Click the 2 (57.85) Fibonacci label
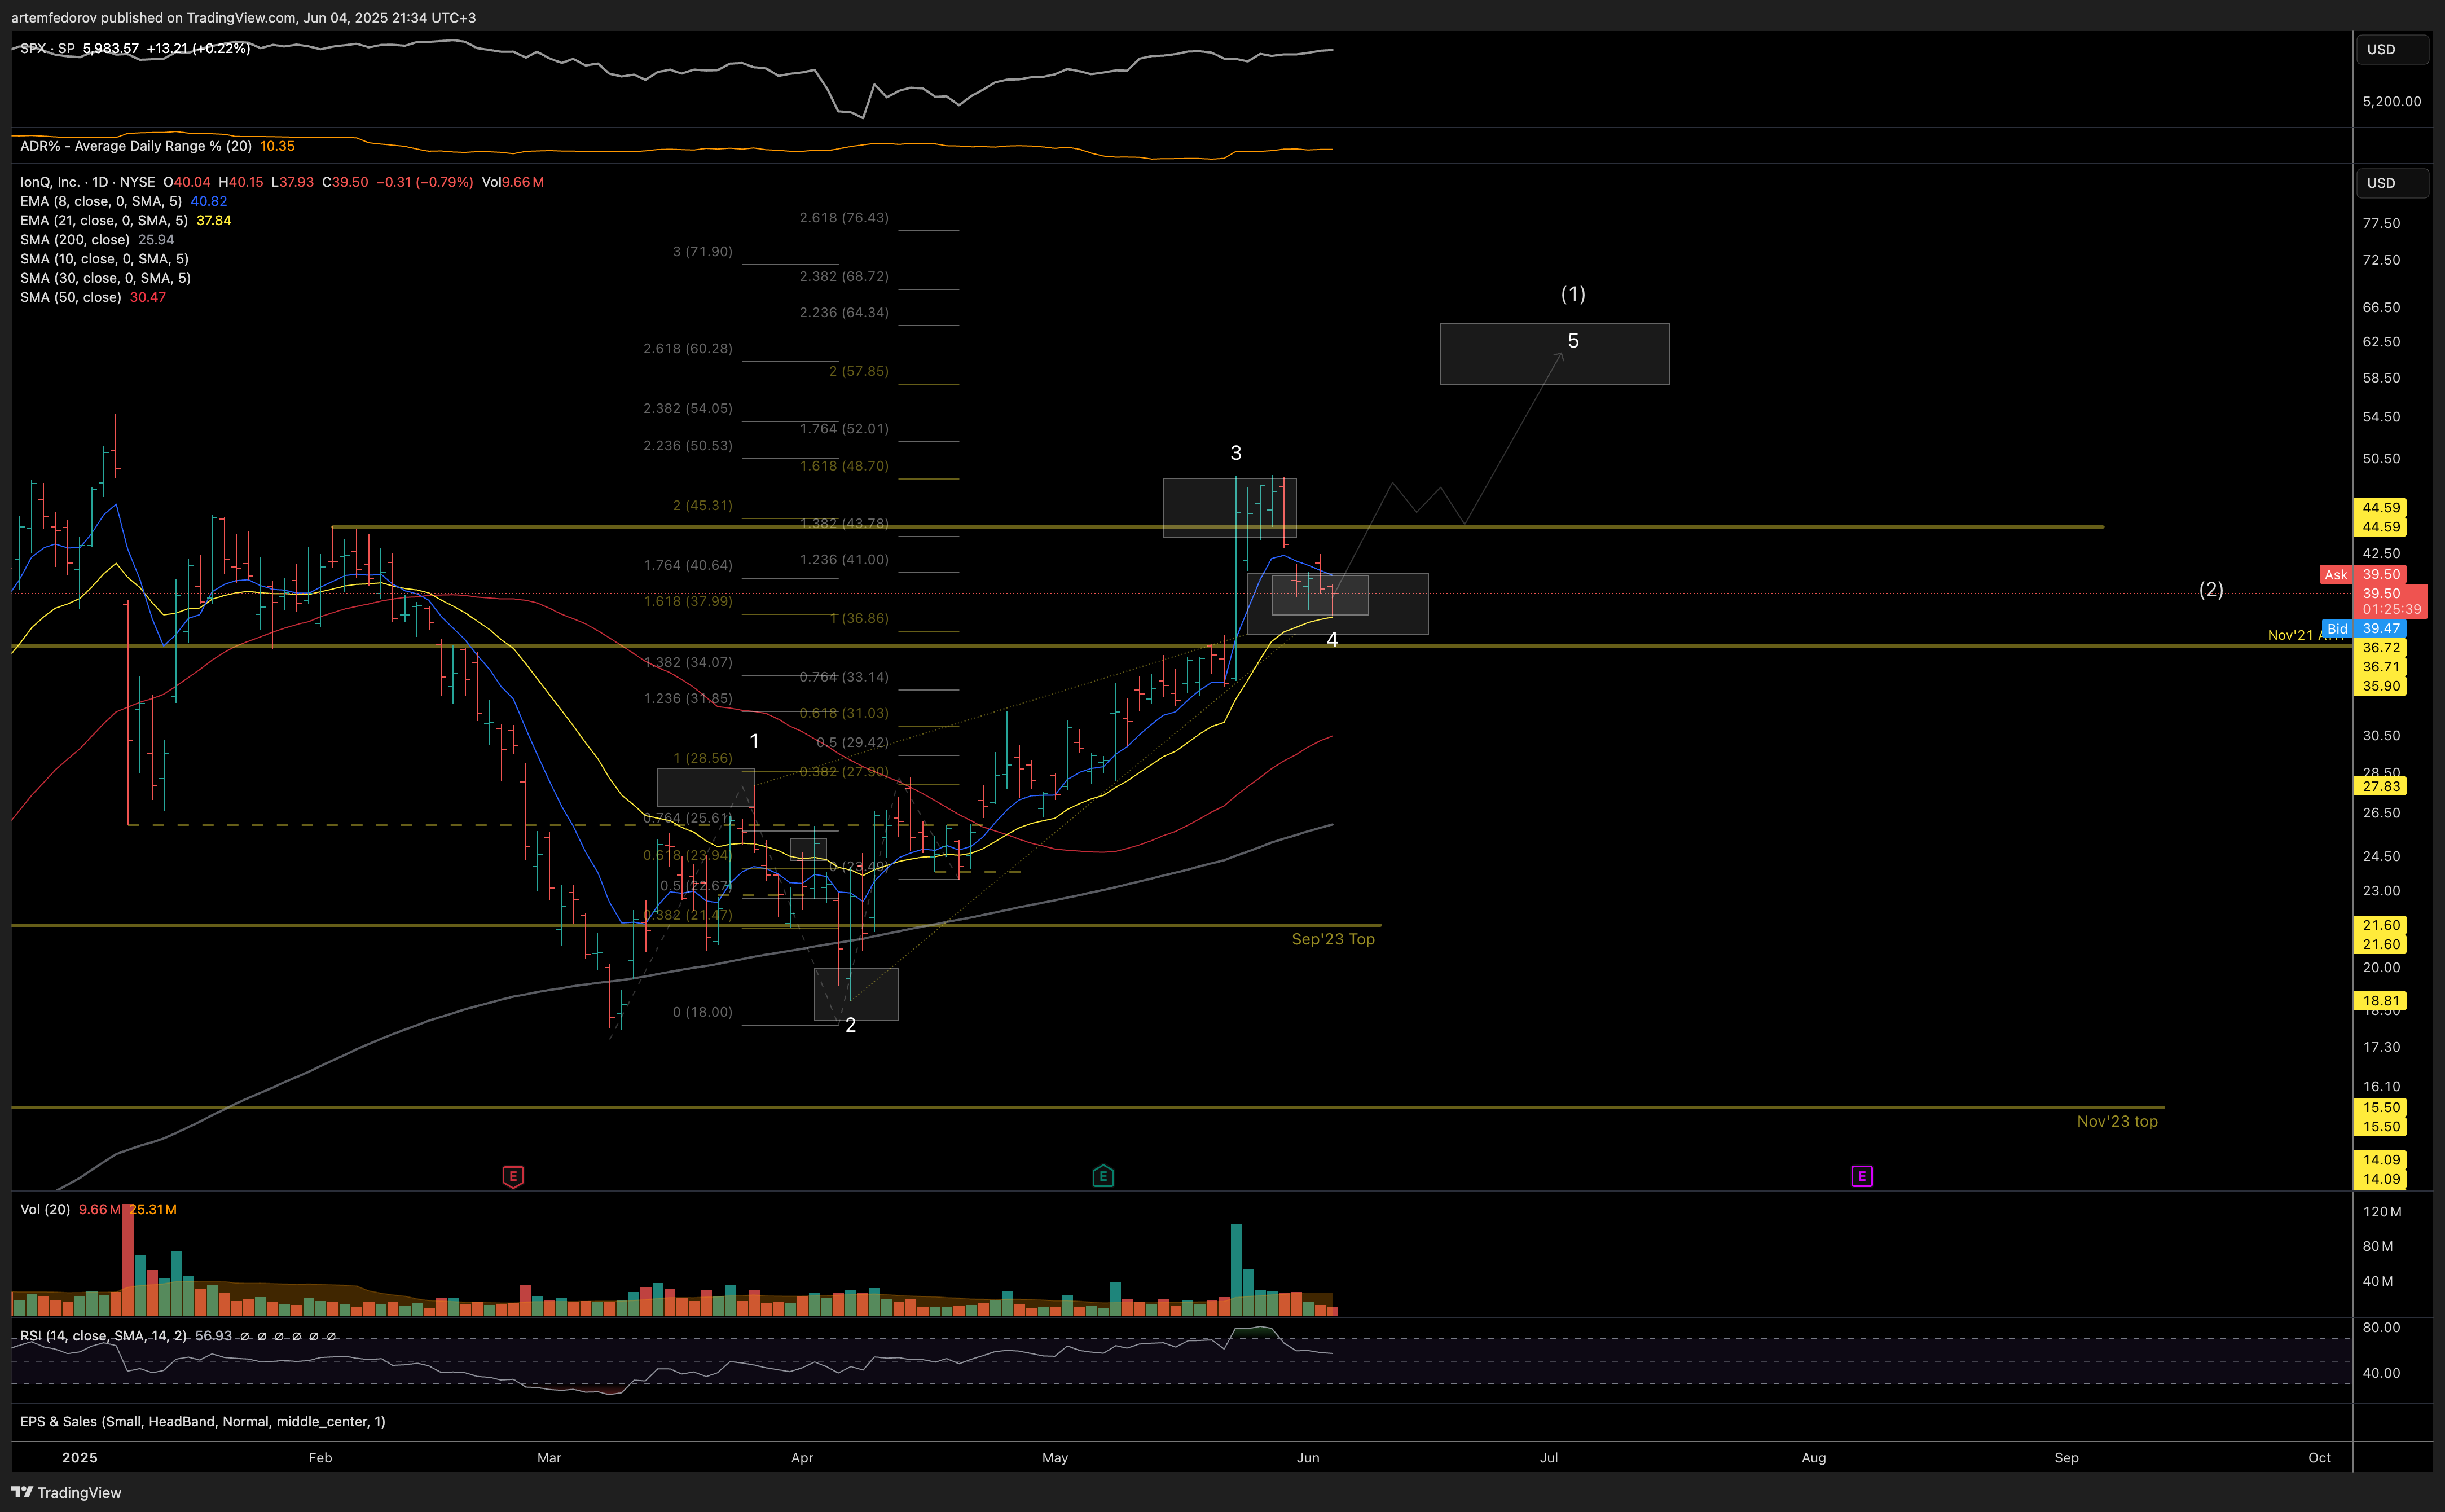The width and height of the screenshot is (2445, 1512). coord(858,371)
